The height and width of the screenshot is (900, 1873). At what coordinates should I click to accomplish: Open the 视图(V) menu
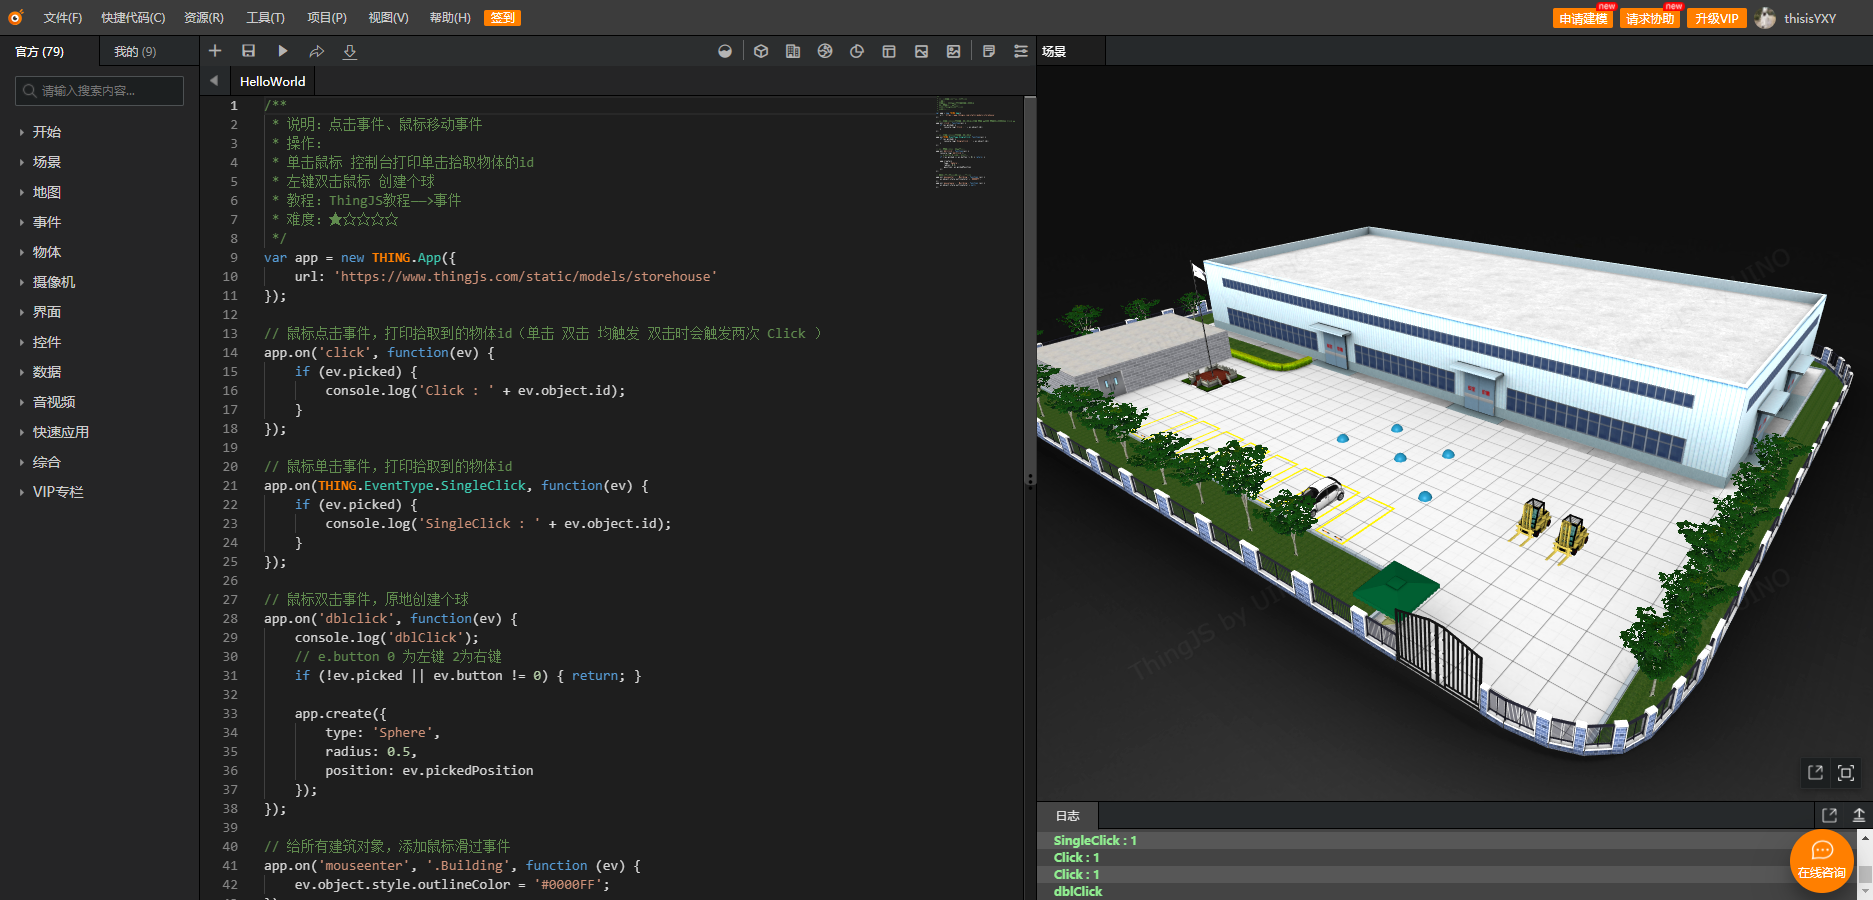pyautogui.click(x=388, y=18)
